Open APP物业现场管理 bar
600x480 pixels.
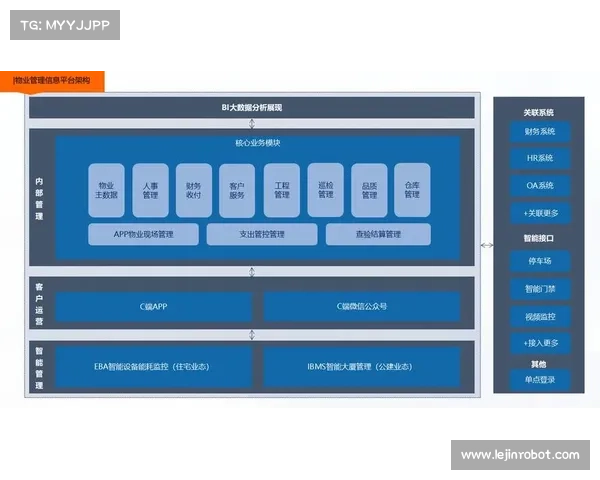(144, 234)
